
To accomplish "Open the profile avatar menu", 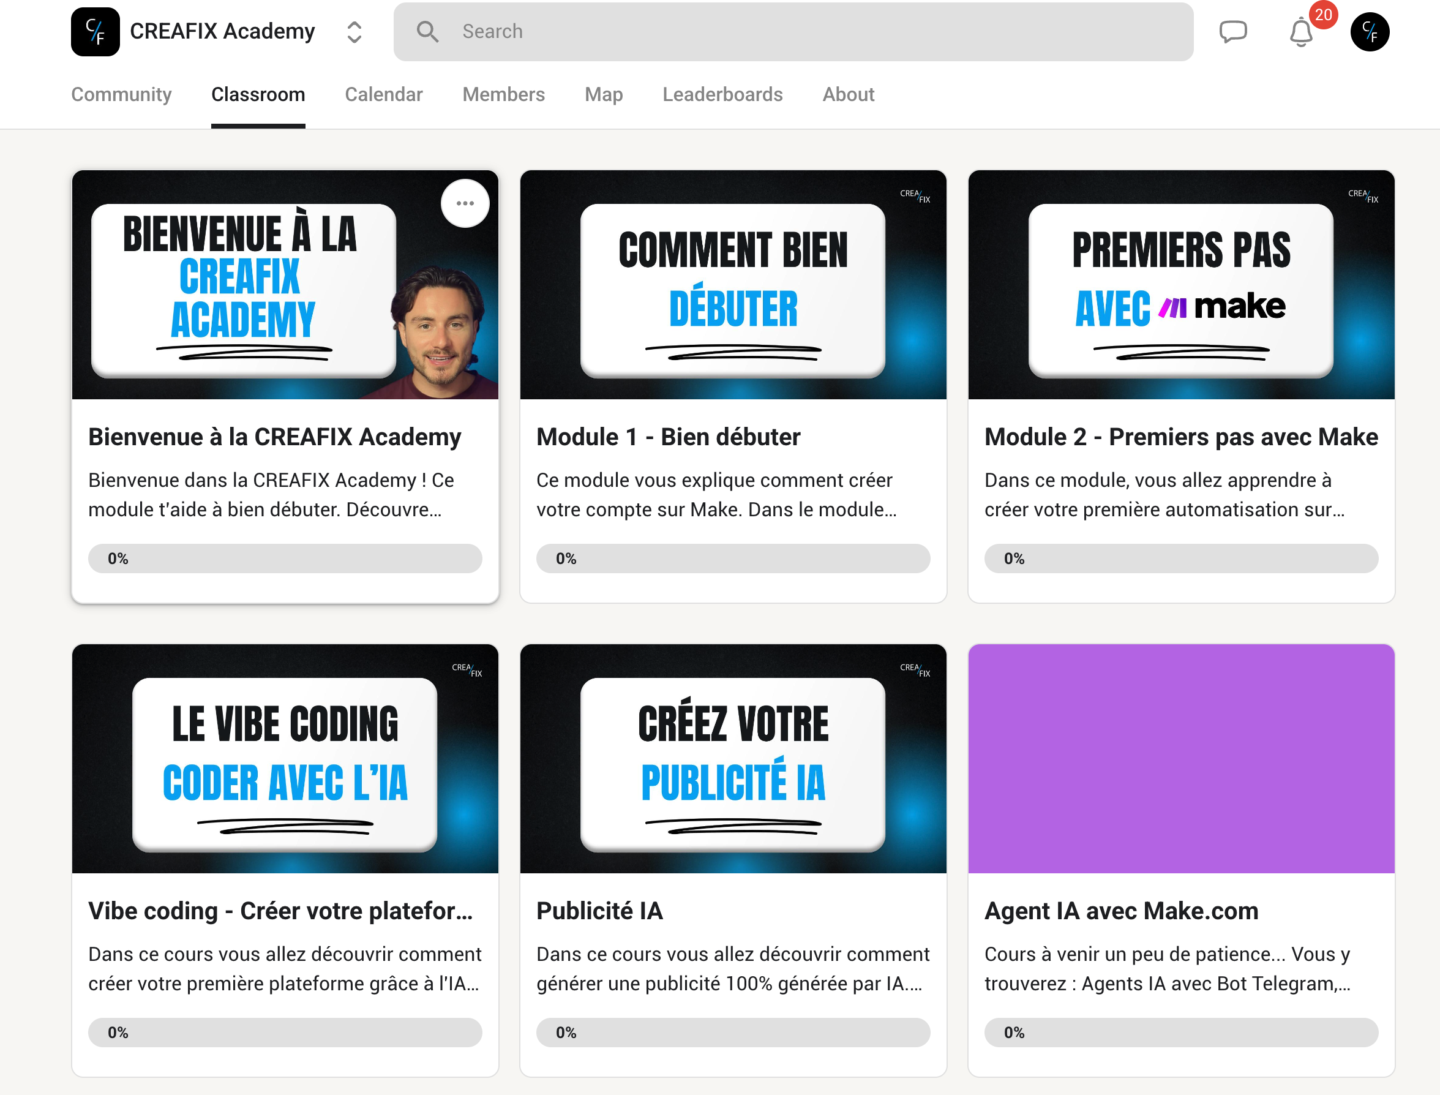I will pos(1370,32).
